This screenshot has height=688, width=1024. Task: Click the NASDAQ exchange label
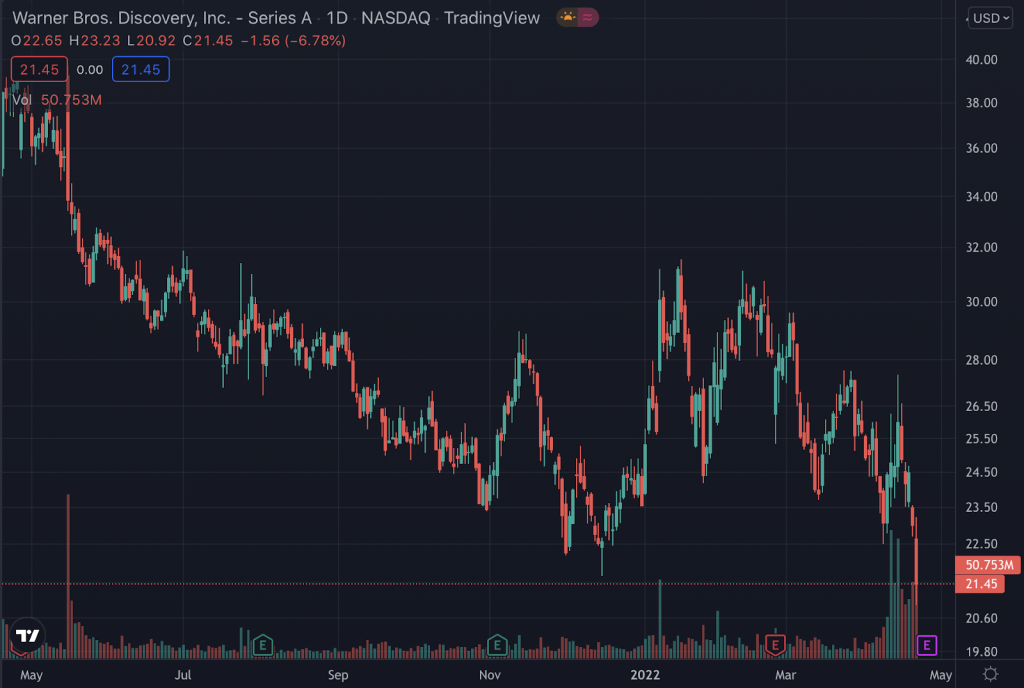point(396,18)
